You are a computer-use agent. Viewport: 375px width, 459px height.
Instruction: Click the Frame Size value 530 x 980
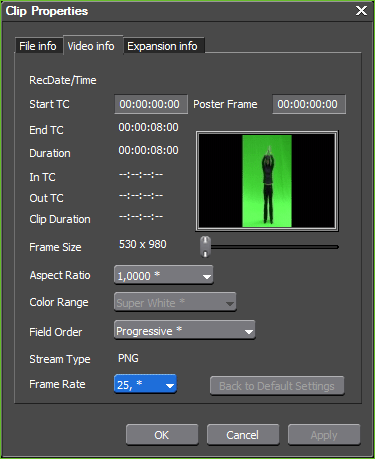tap(143, 244)
